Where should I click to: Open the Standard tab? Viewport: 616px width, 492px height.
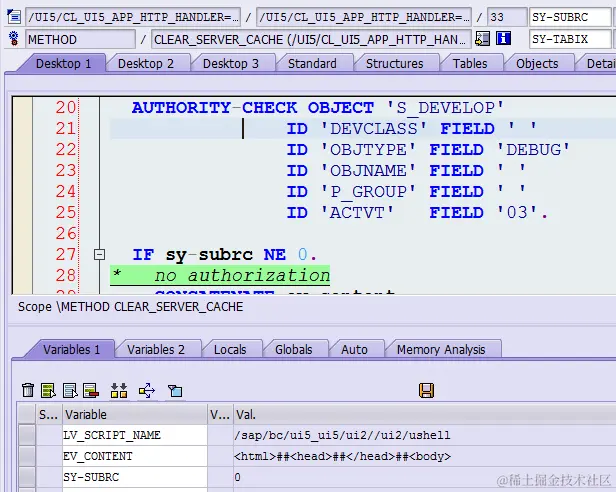(312, 63)
